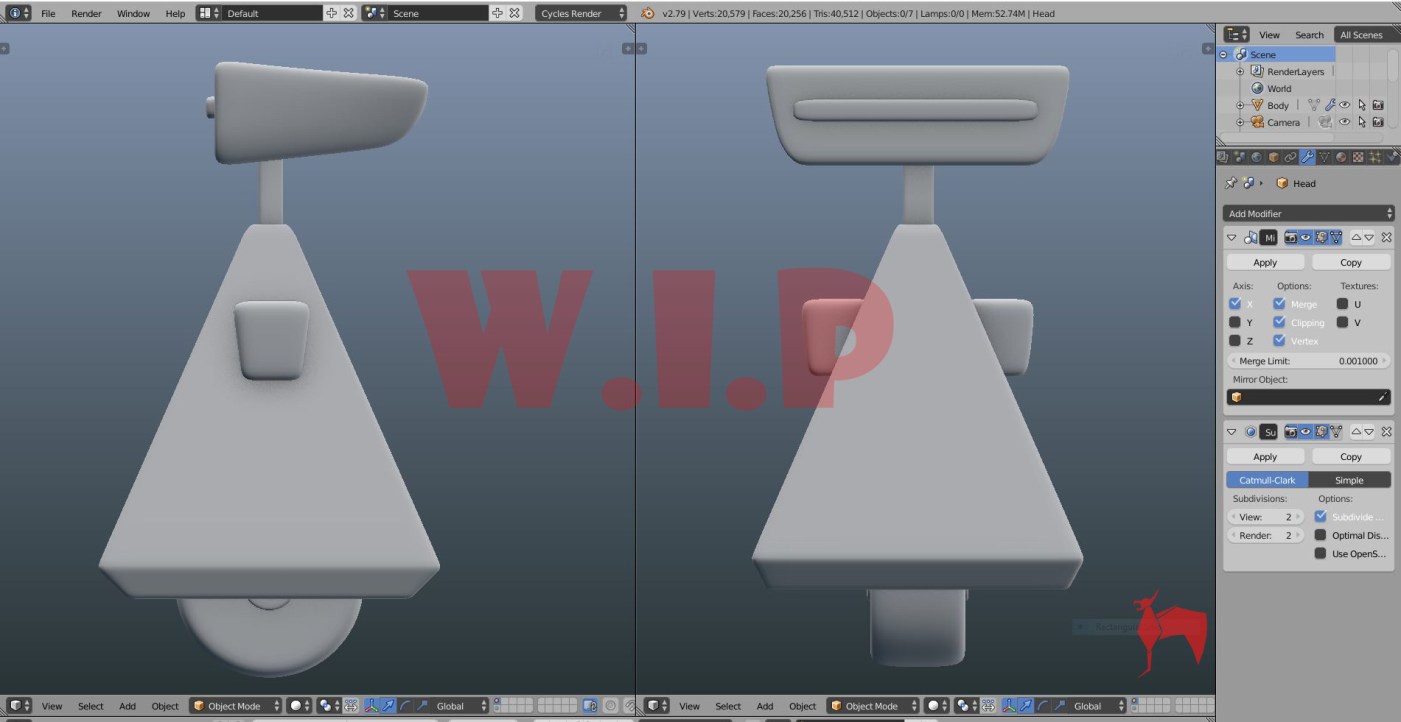
Task: Apply the Mirror modifier
Action: coord(1265,262)
